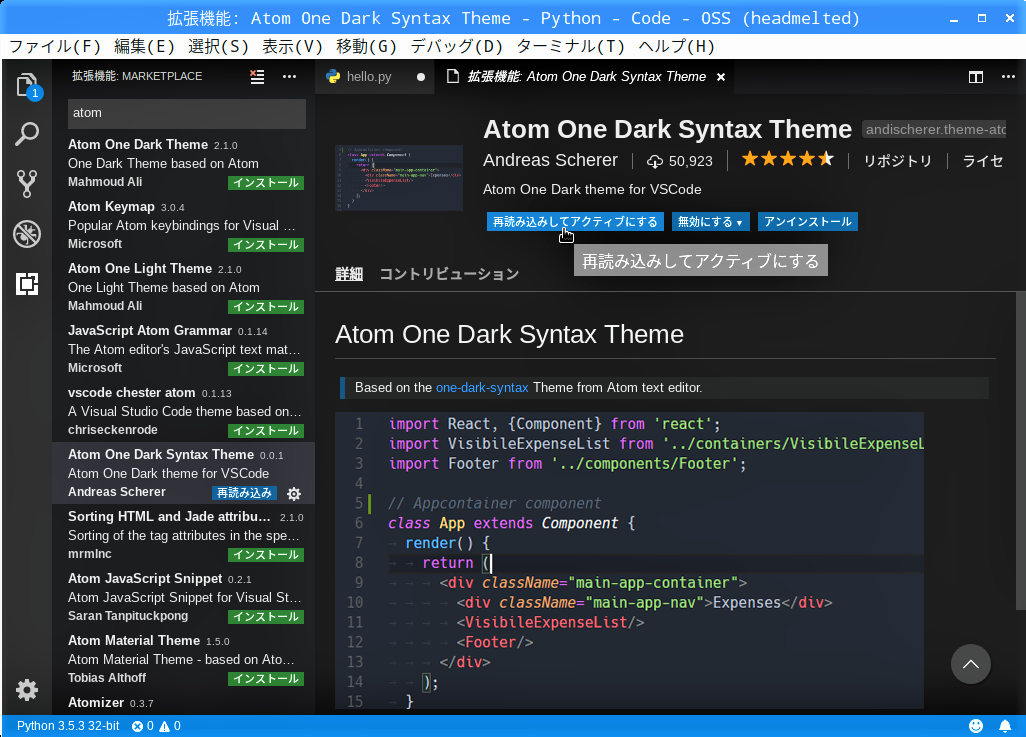Install the Atom One Light Theme extension
1026x737 pixels.
point(266,307)
